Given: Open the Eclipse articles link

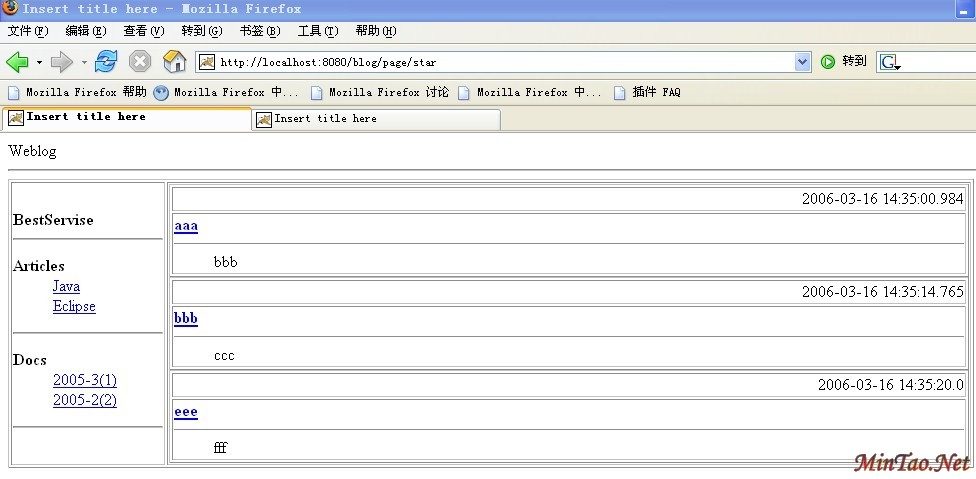Looking at the screenshot, I should tap(74, 307).
